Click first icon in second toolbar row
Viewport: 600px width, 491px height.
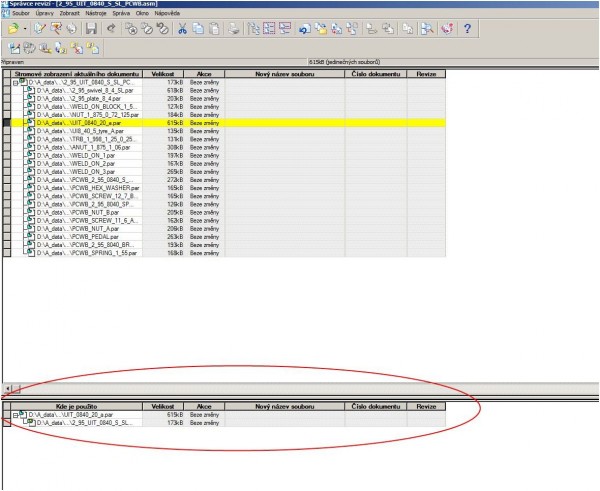point(12,48)
